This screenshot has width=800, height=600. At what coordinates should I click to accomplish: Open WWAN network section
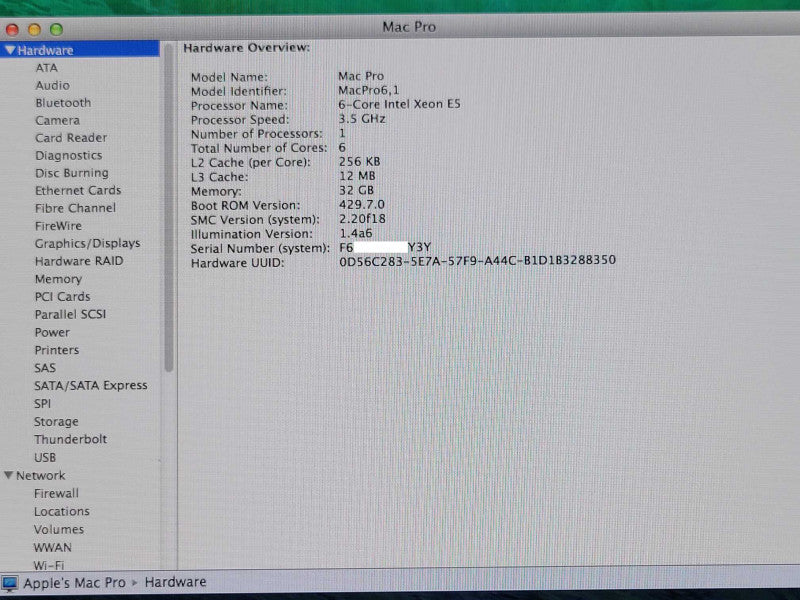coord(53,547)
